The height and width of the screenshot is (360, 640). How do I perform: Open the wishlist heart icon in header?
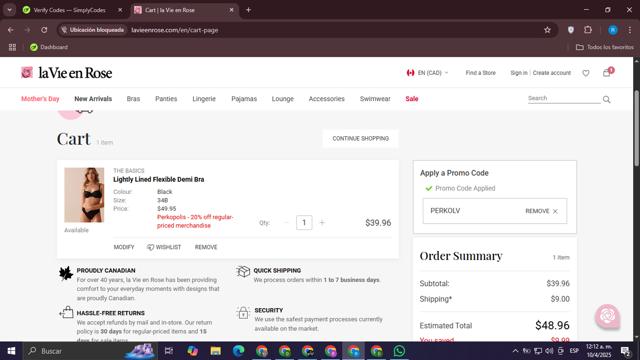pyautogui.click(x=586, y=73)
